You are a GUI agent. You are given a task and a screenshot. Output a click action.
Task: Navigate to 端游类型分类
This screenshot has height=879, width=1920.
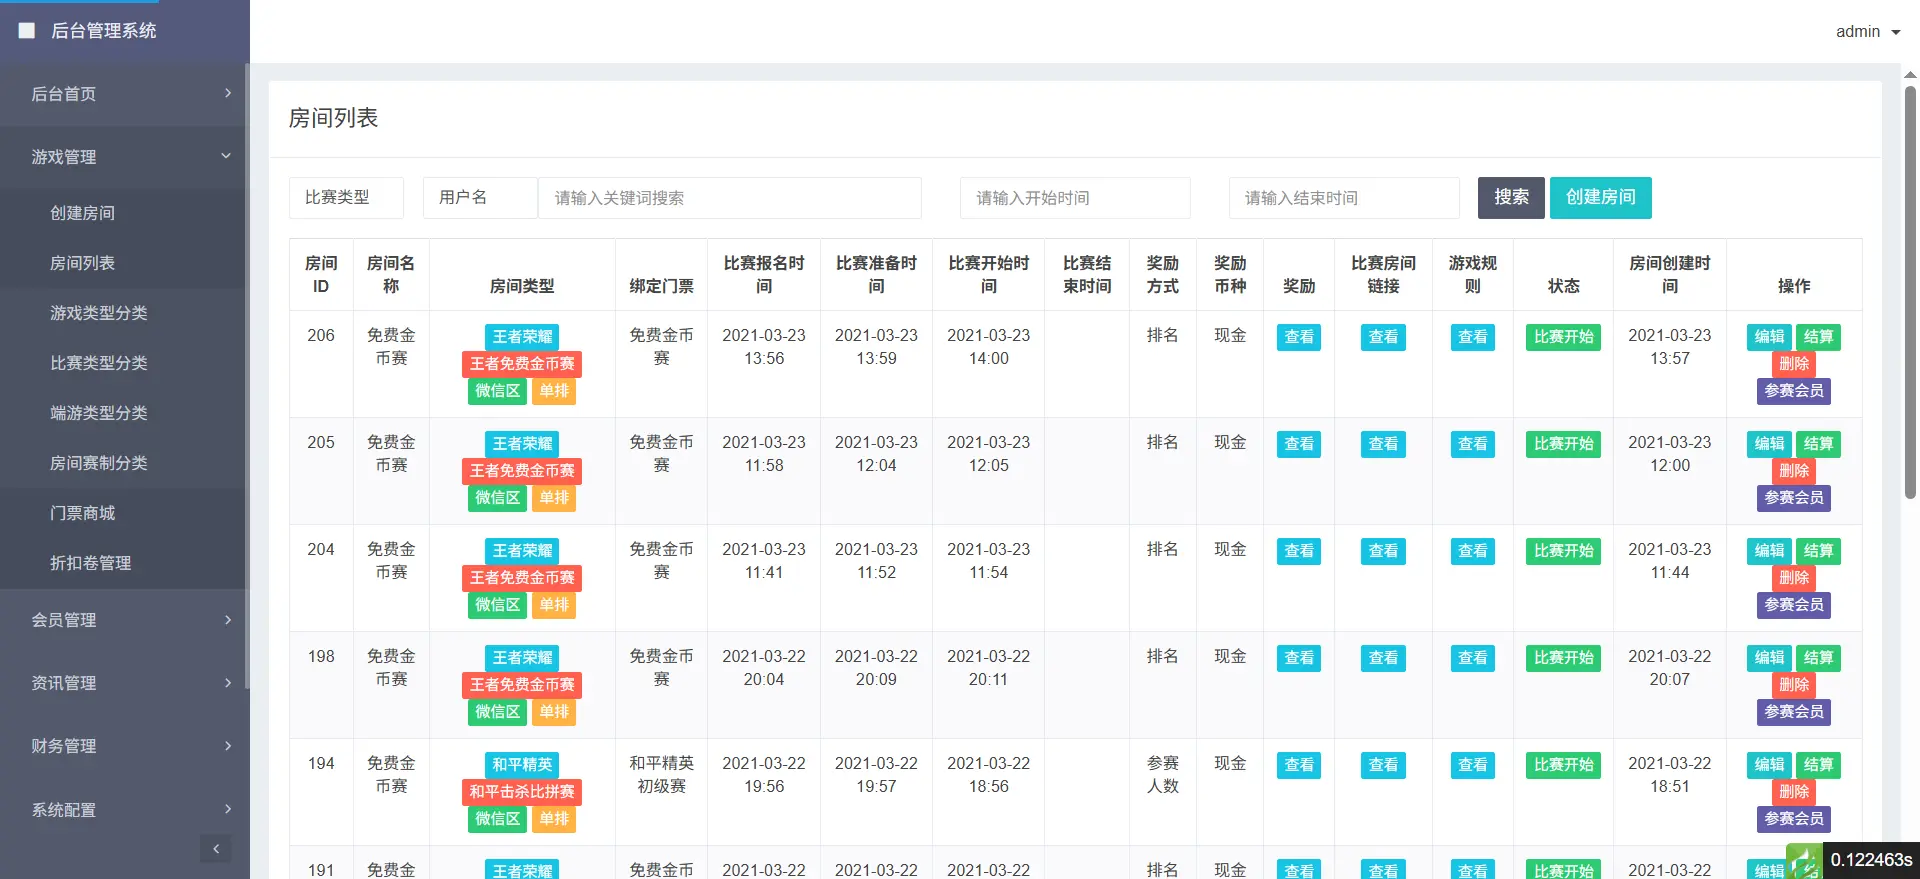[124, 413]
